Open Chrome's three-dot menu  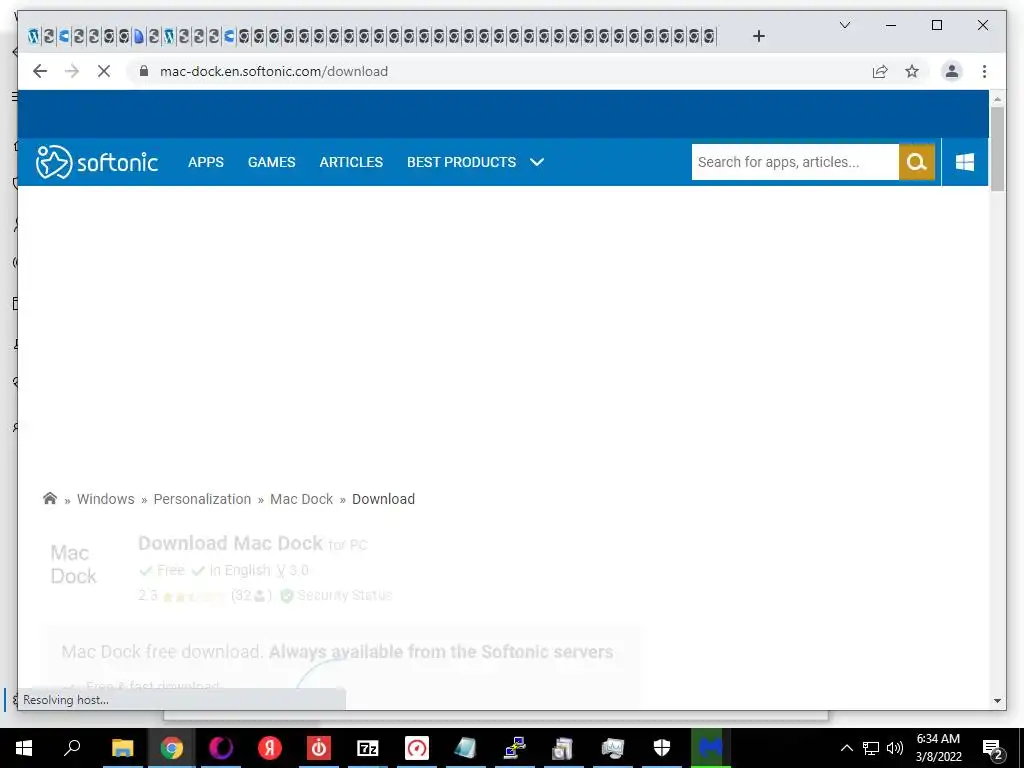coord(984,71)
